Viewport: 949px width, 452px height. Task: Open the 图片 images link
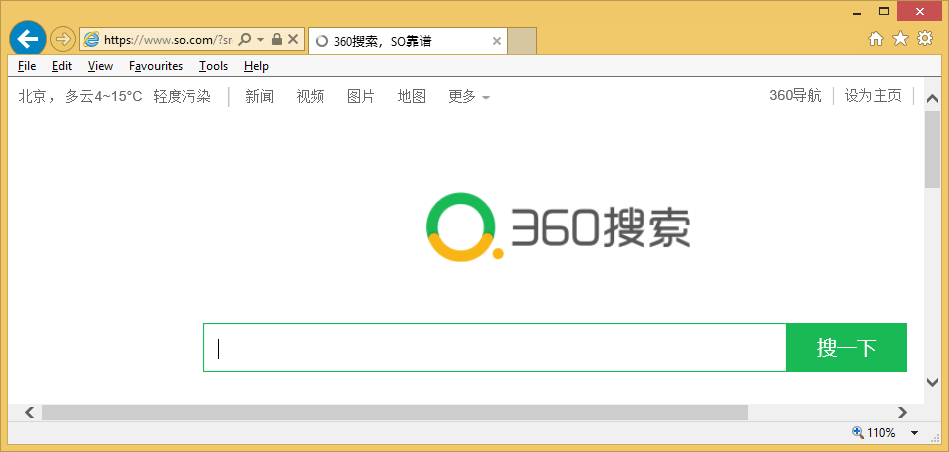pyautogui.click(x=361, y=96)
